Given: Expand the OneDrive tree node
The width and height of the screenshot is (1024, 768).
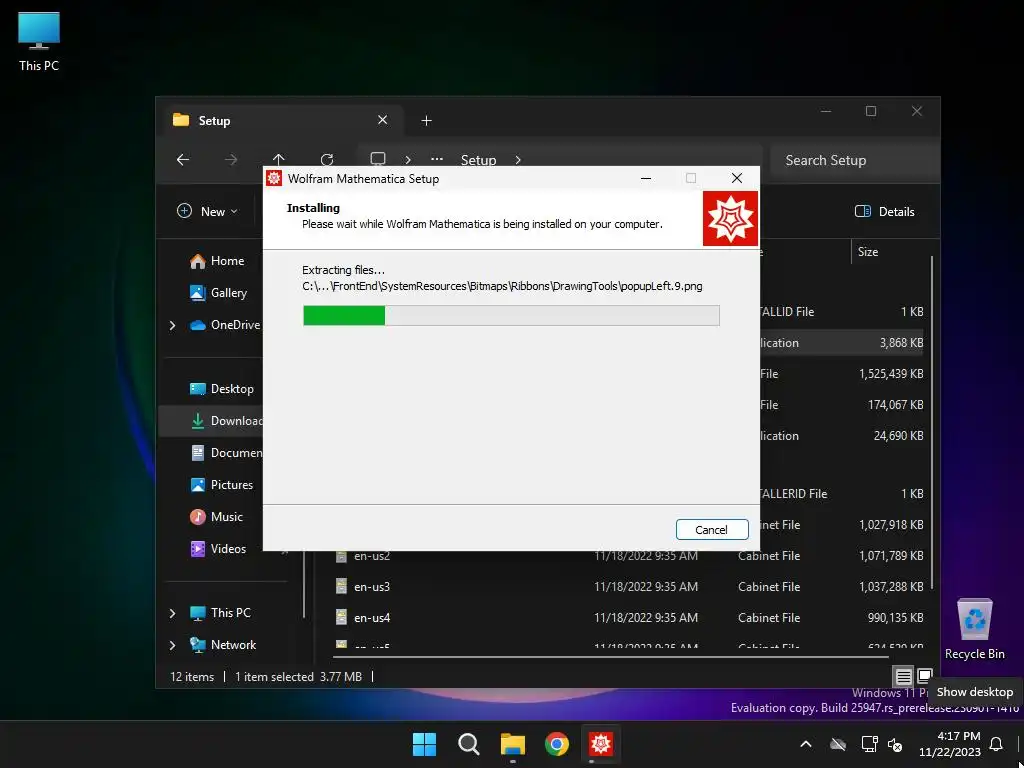Looking at the screenshot, I should (x=172, y=325).
